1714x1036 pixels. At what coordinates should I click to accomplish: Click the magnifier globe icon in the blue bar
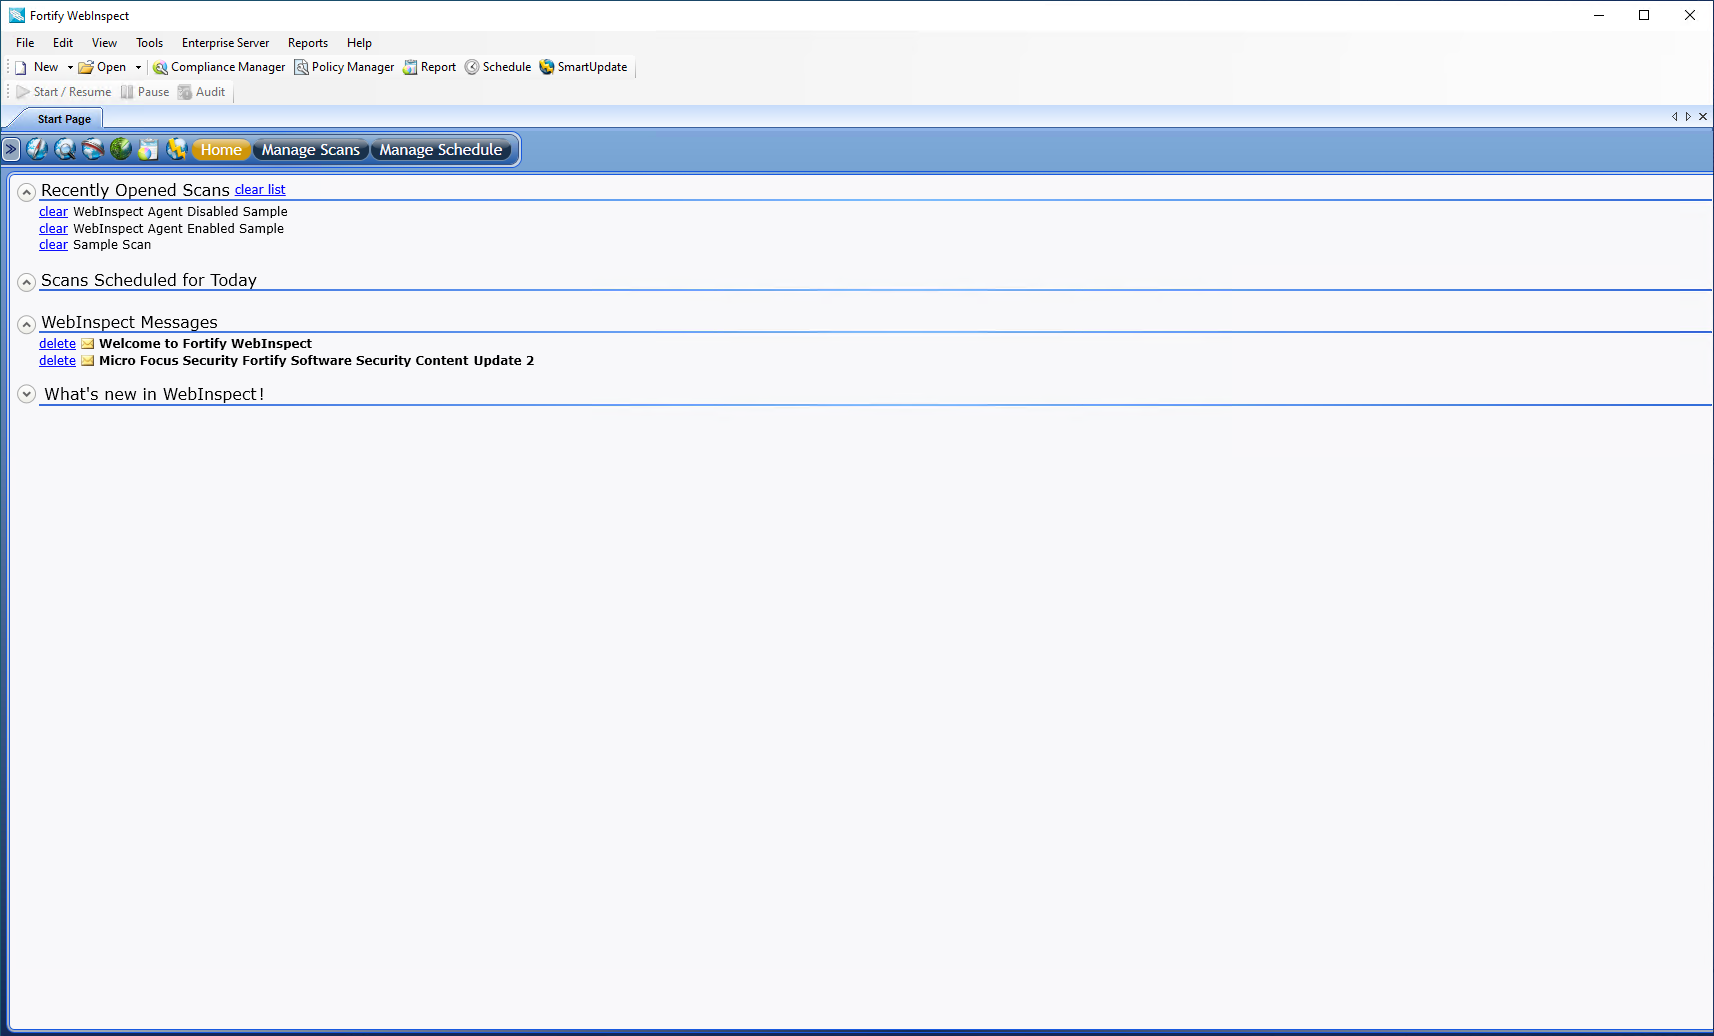65,150
